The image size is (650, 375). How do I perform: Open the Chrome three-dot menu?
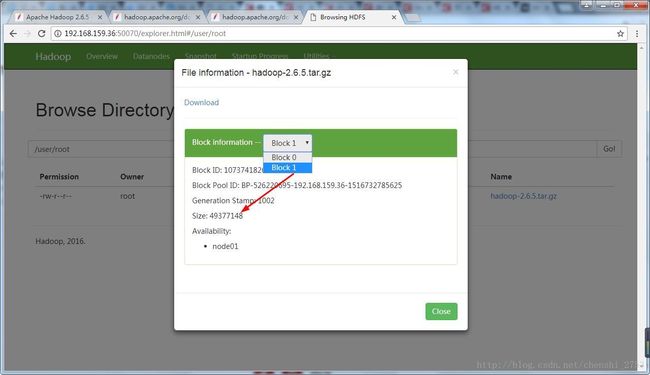click(637, 34)
